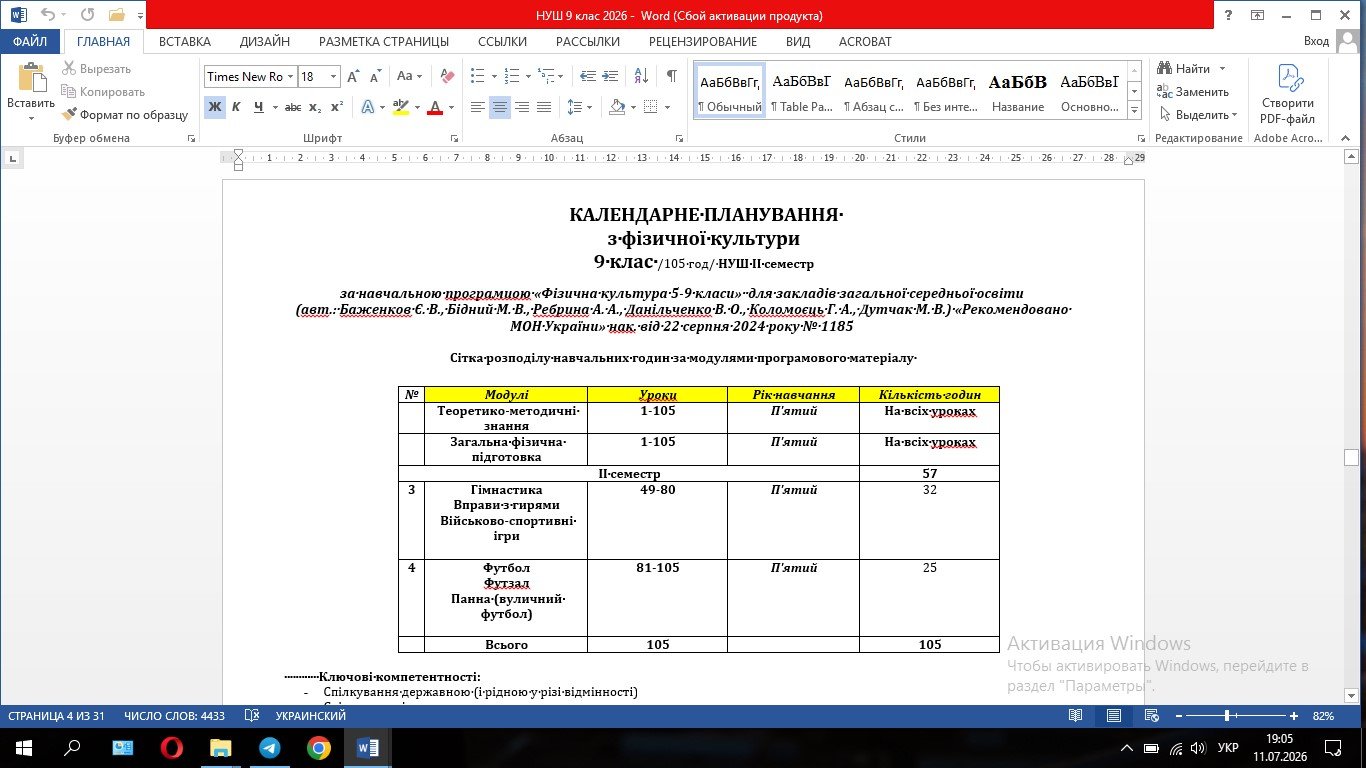Switch to web layout view icon
This screenshot has width=1366, height=768.
tap(1151, 716)
